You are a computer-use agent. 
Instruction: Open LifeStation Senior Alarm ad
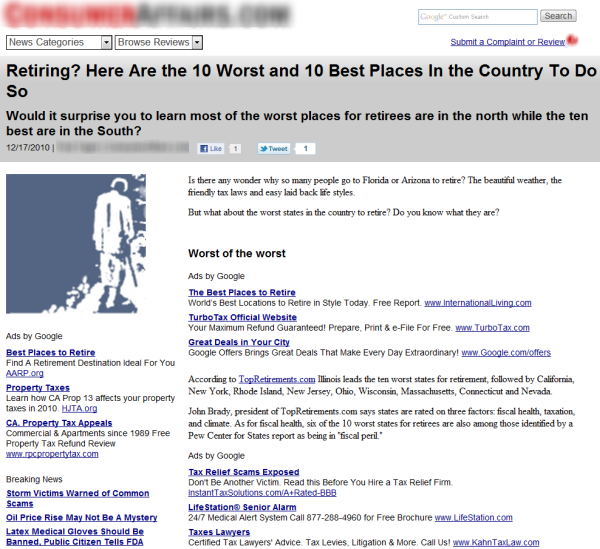tap(242, 507)
